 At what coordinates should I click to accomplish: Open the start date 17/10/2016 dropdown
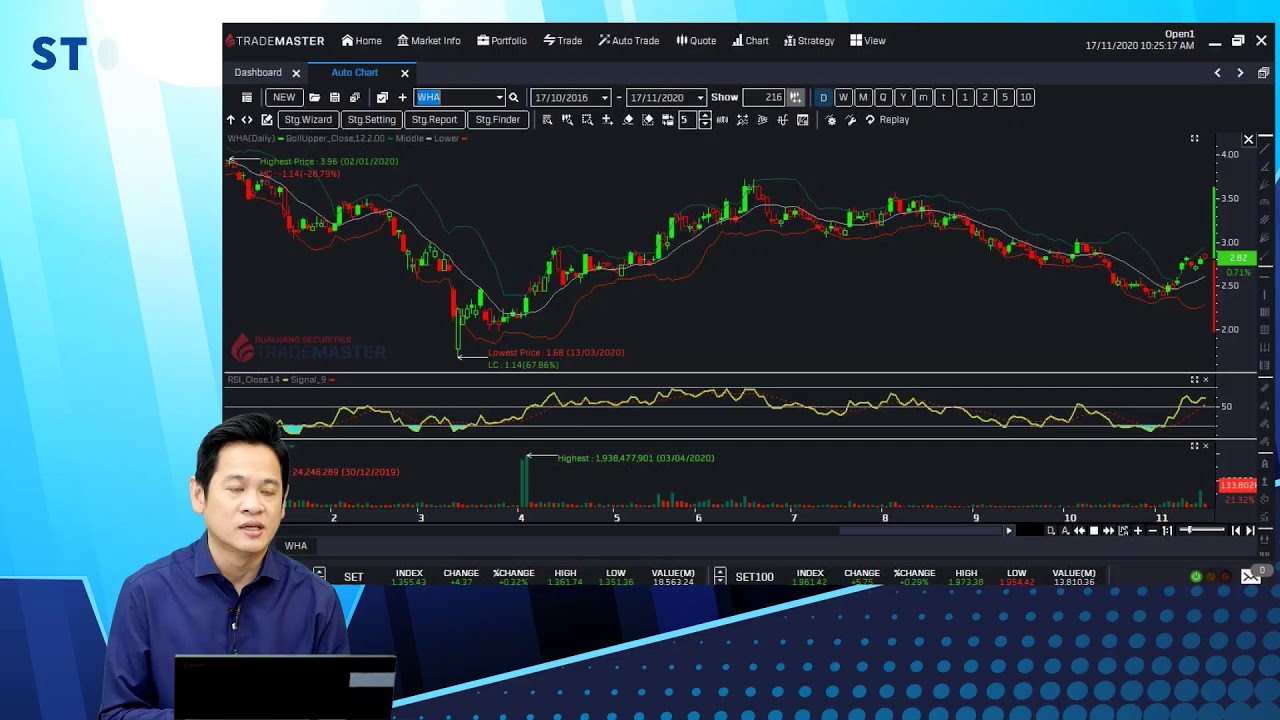click(x=604, y=97)
